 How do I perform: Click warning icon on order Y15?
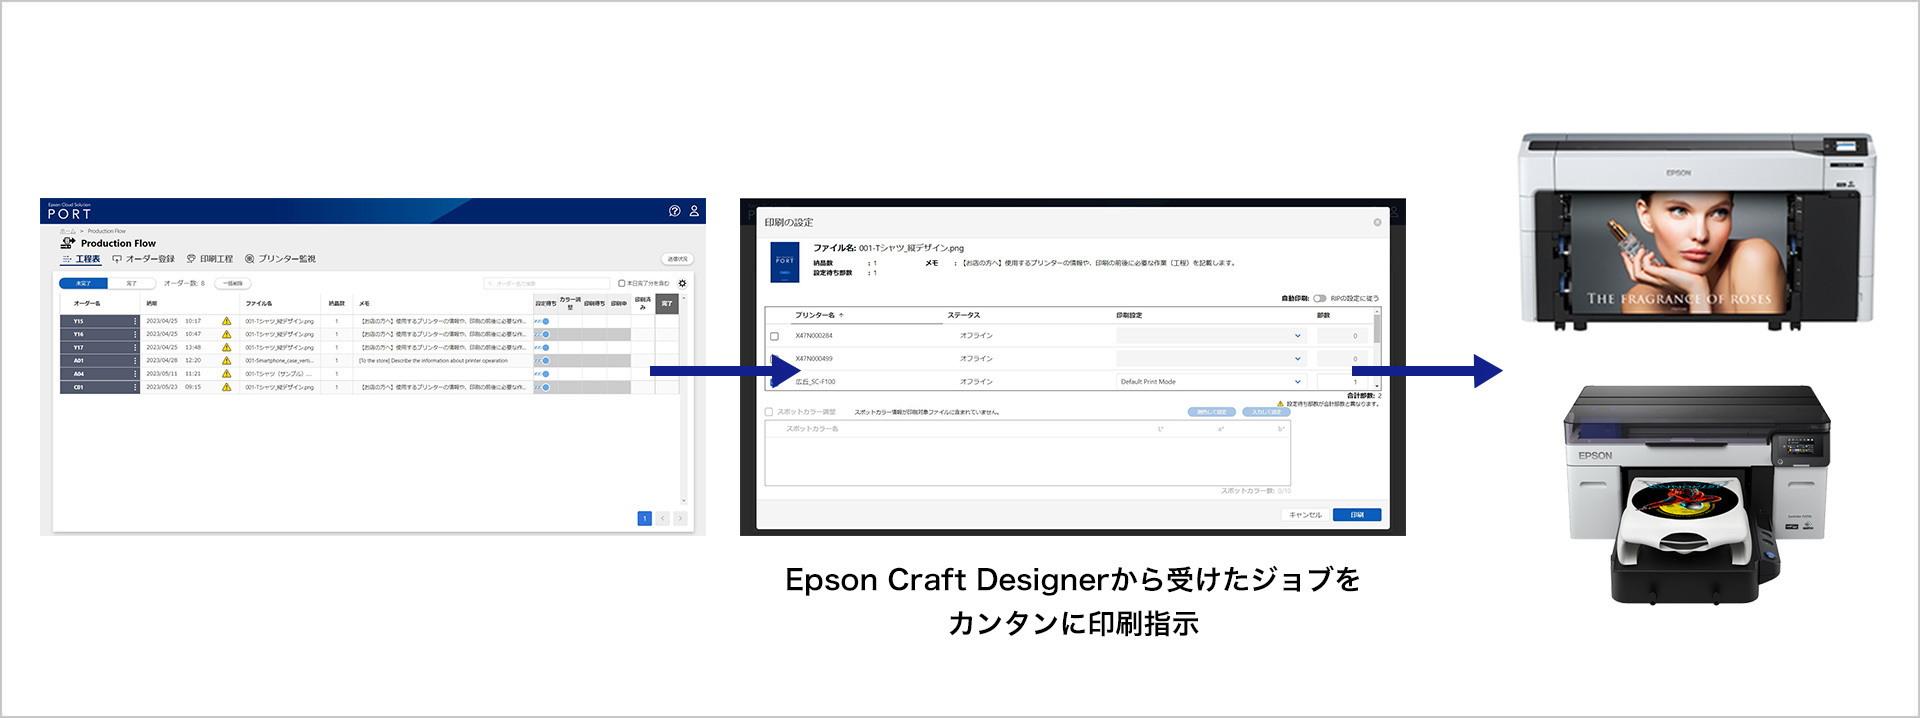point(226,321)
